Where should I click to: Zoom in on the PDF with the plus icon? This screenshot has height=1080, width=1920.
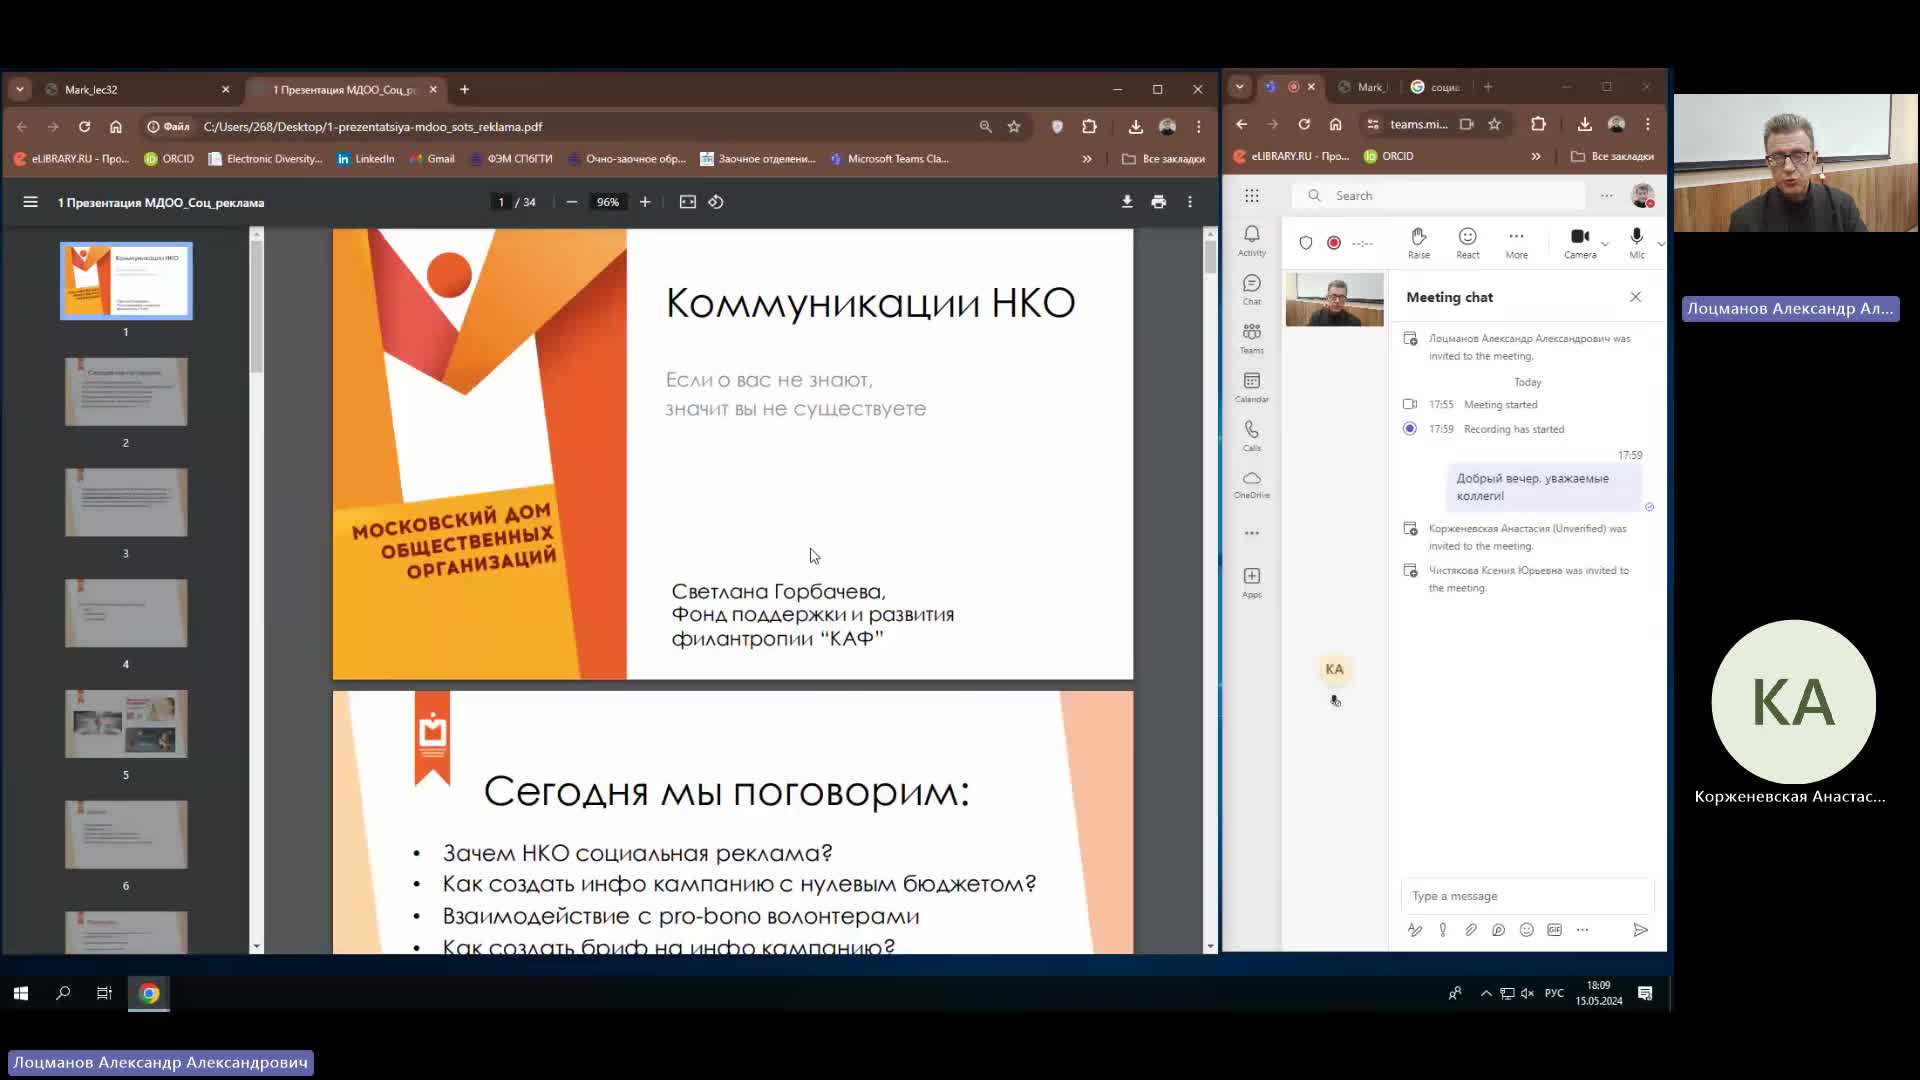645,202
